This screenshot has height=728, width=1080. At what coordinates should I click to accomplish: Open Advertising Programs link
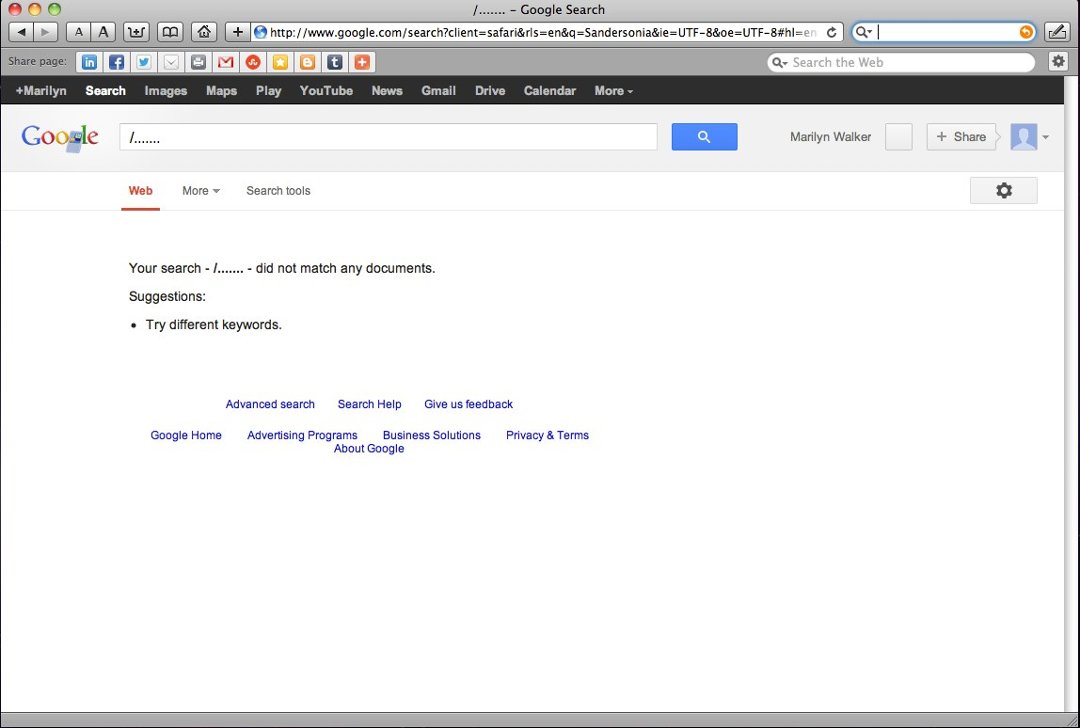click(x=302, y=435)
